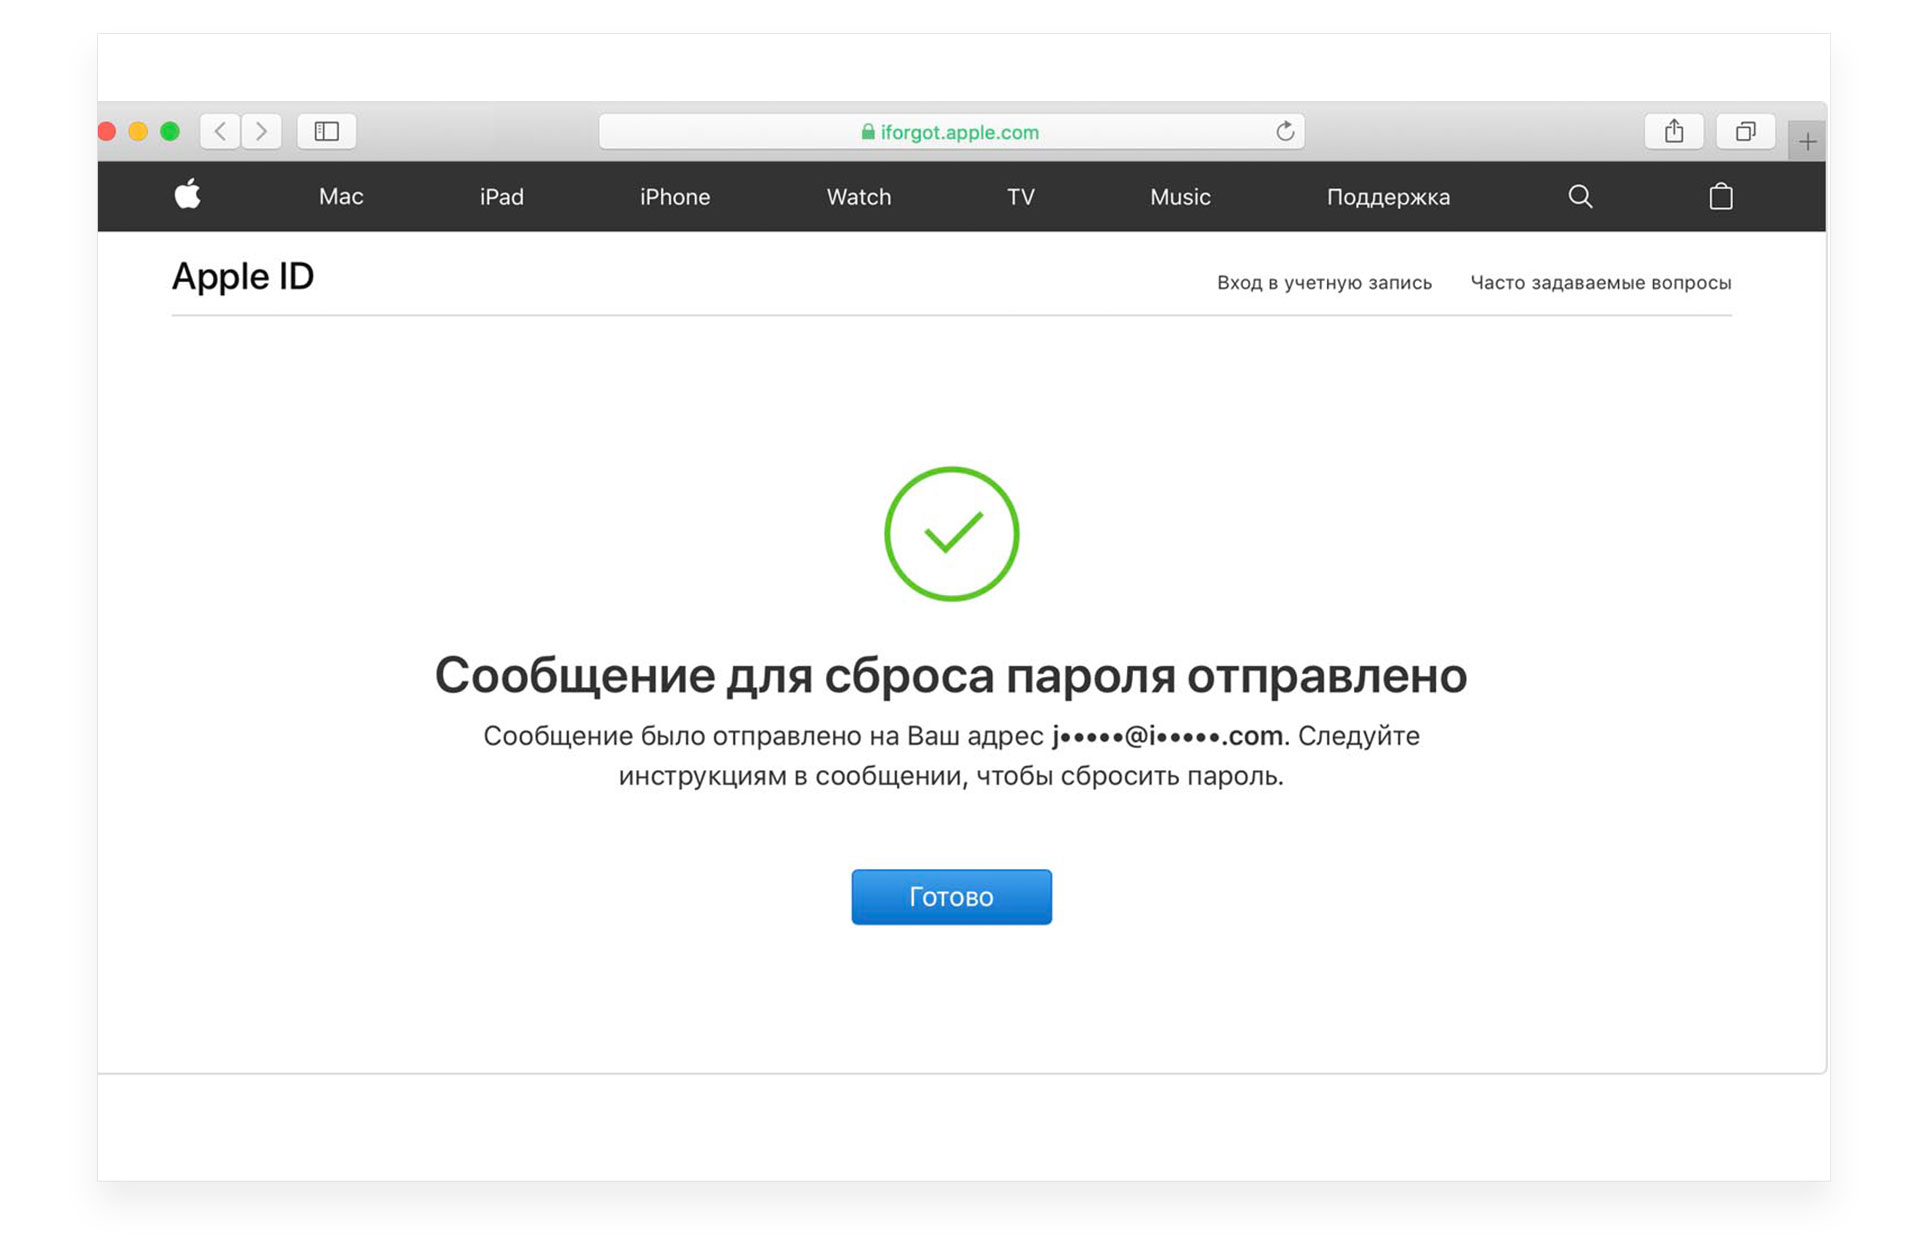1920x1237 pixels.
Task: Click Вход в учетную запись link
Action: tap(1322, 281)
